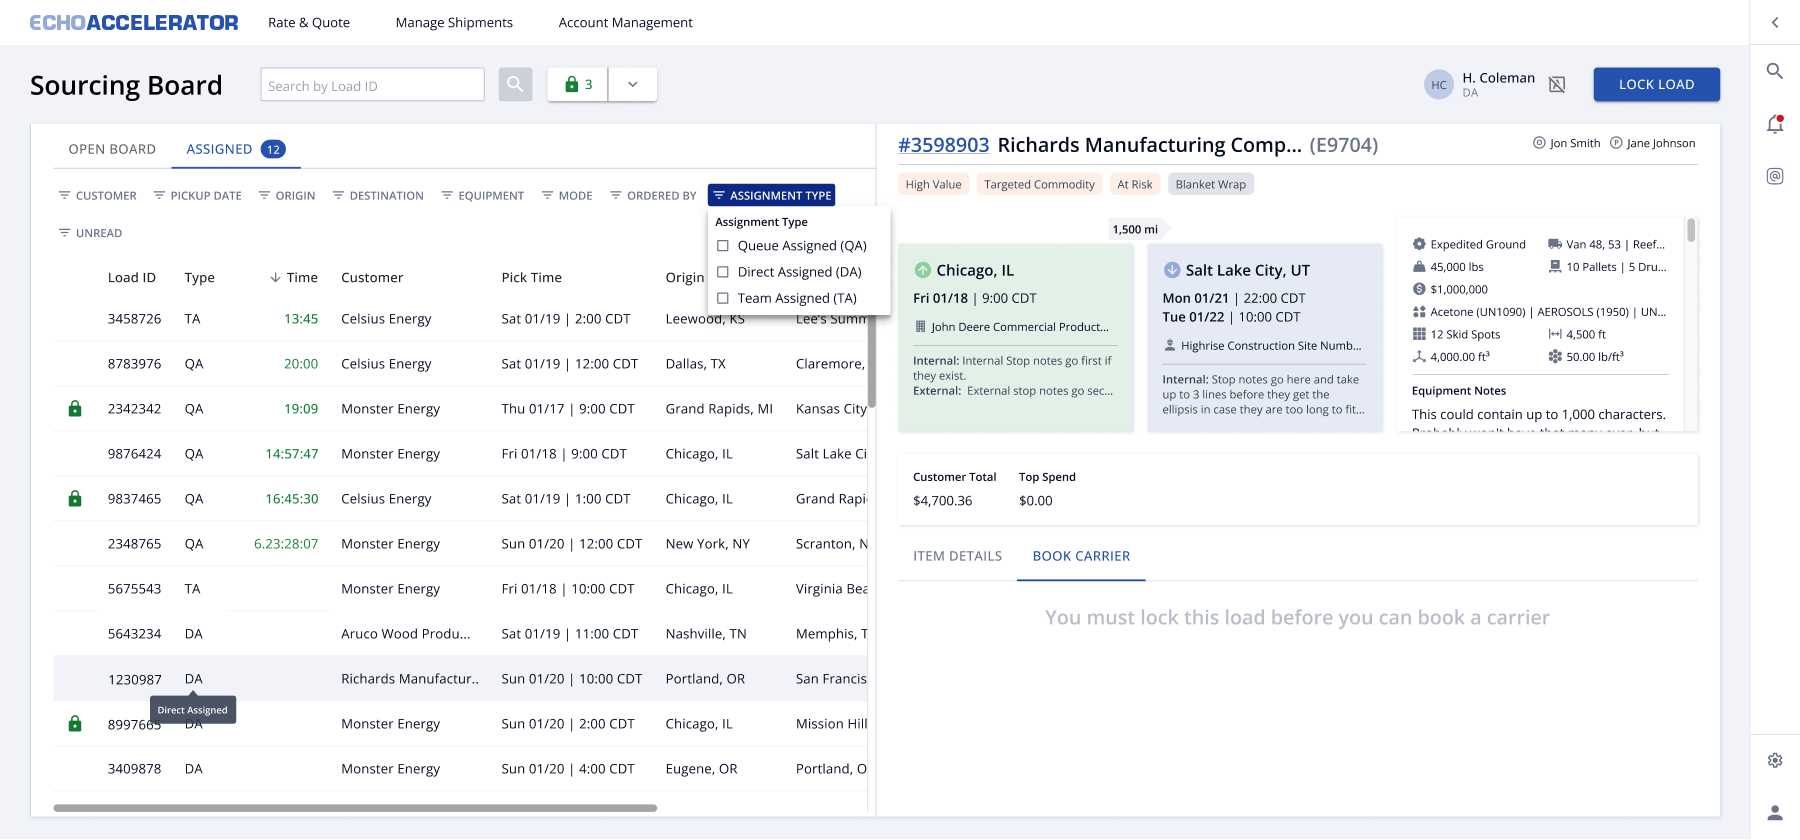Viewport: 1800px width, 840px height.
Task: Check Team Assigned (TA) checkbox
Action: point(723,298)
